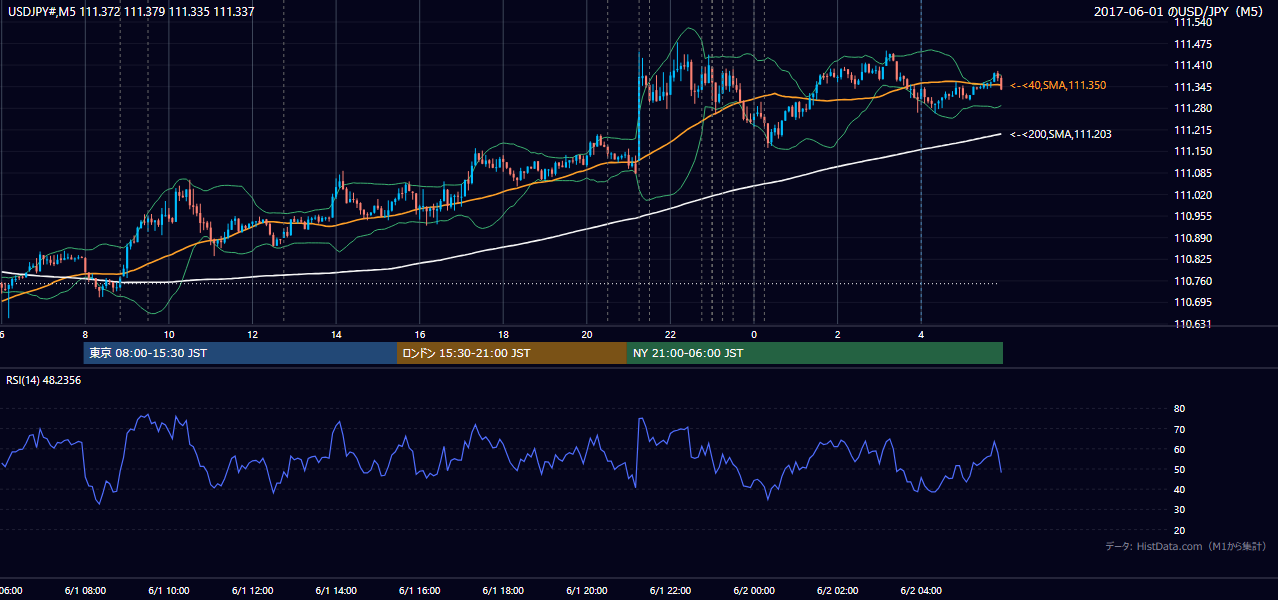Click the hour 20 label under the price chart
This screenshot has height=600, width=1278.
[587, 334]
